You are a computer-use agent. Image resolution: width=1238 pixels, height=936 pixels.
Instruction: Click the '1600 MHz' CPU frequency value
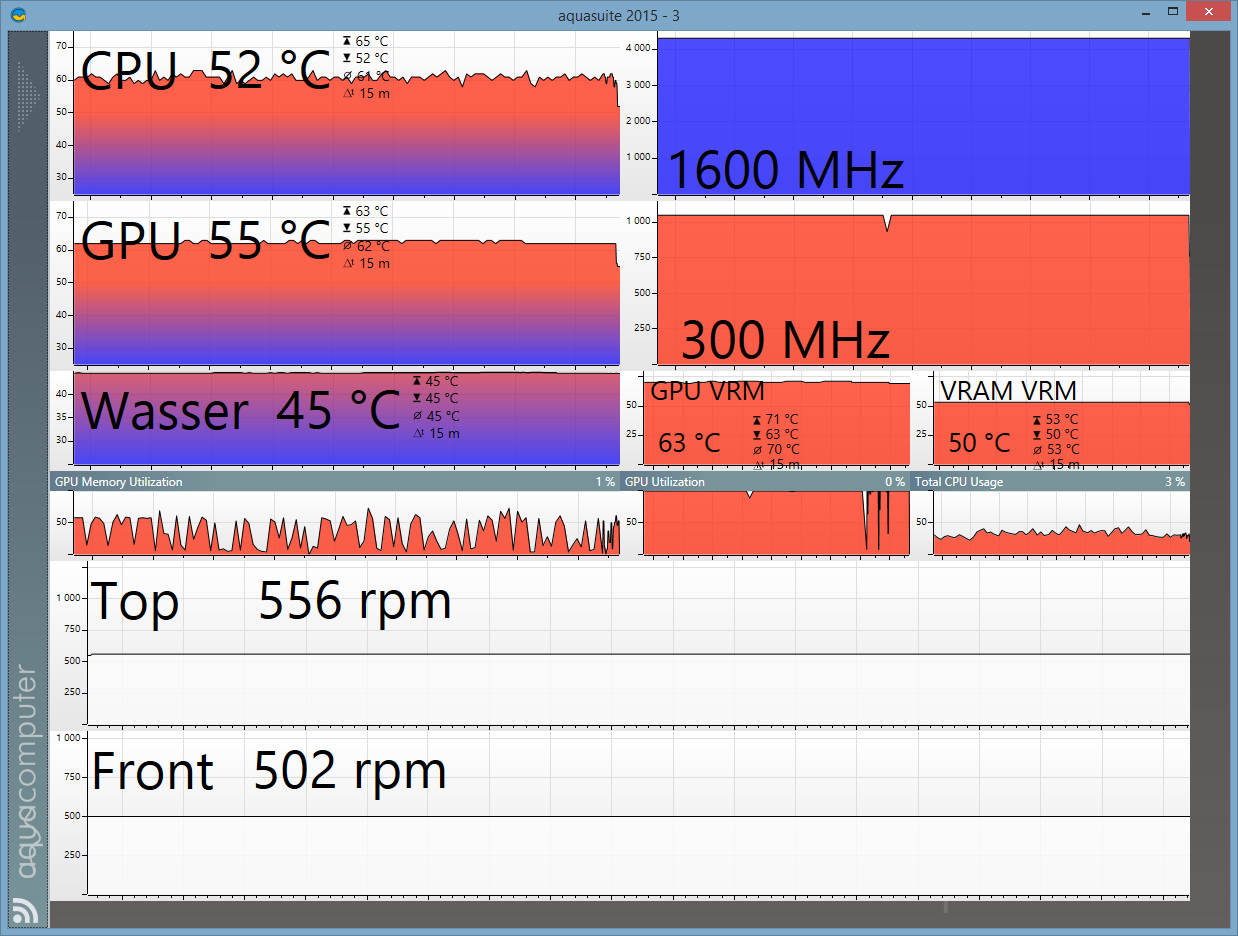coord(785,169)
